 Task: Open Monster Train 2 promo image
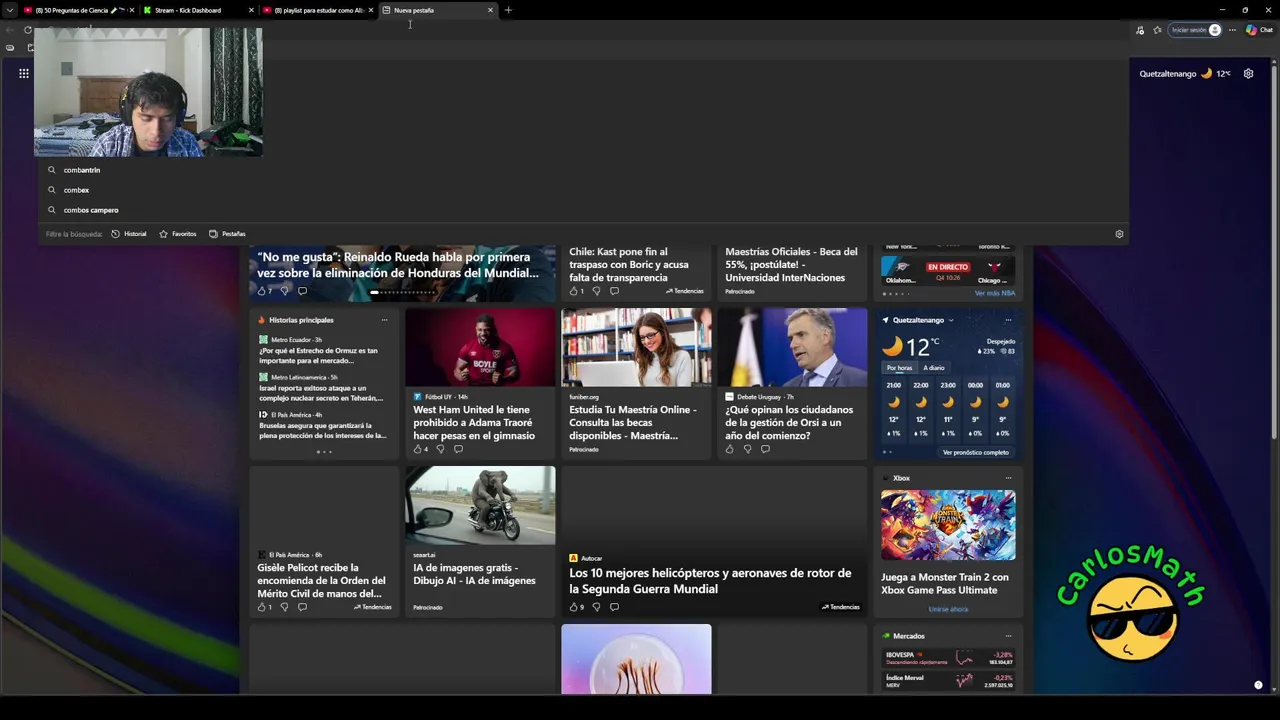coord(948,525)
